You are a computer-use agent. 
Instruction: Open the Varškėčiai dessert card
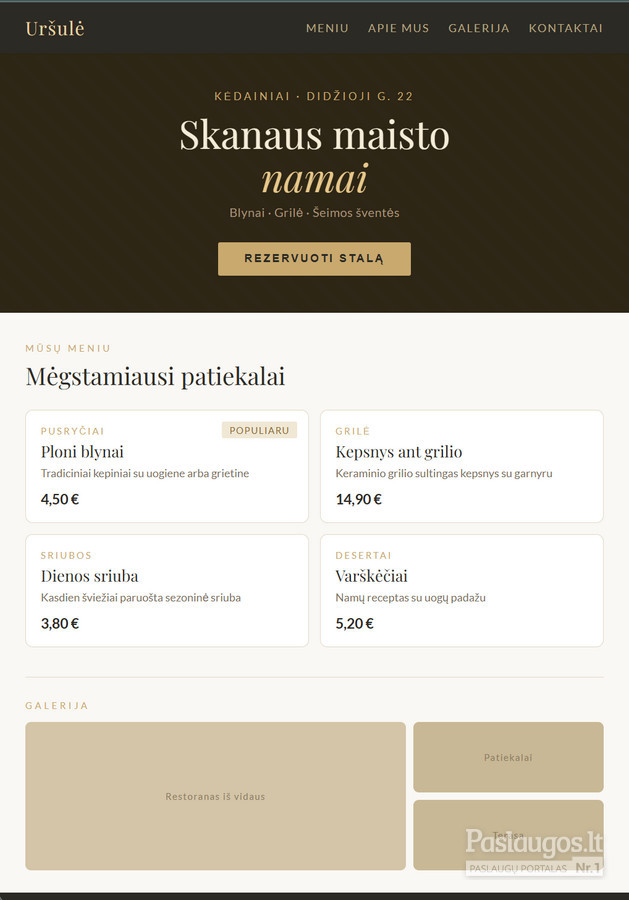pyautogui.click(x=461, y=591)
